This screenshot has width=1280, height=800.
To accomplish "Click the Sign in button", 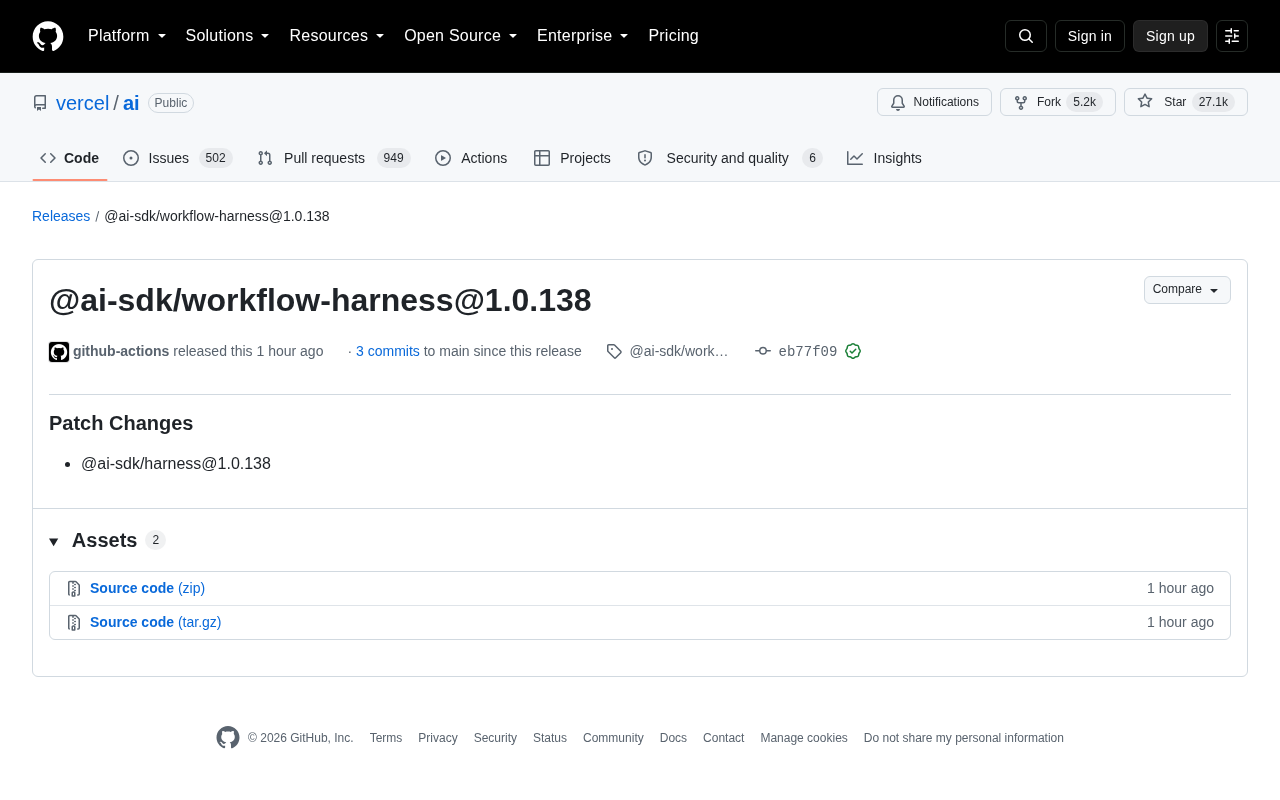I will tap(1090, 36).
